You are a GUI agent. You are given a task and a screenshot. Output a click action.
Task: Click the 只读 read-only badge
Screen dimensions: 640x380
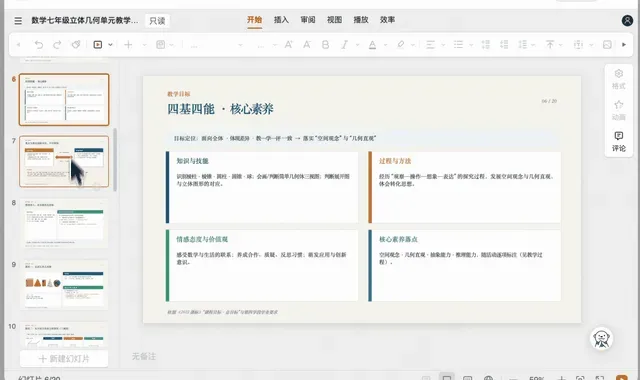(157, 21)
